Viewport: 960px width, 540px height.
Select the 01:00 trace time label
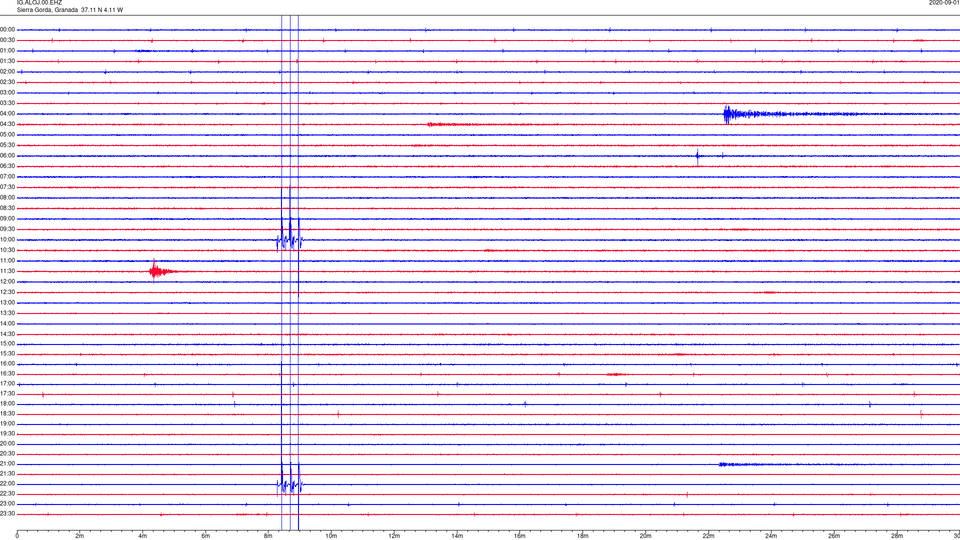coord(7,51)
